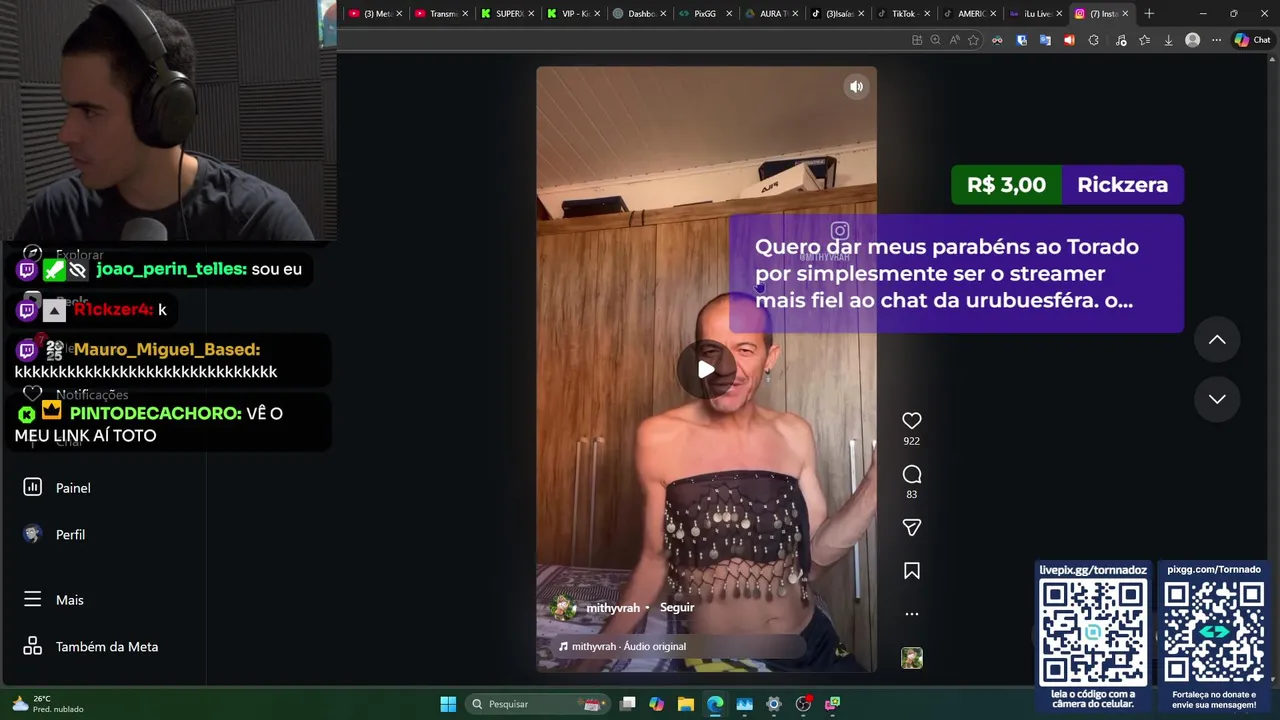Click the Mais hamburger icon
The image size is (1280, 720).
point(33,599)
